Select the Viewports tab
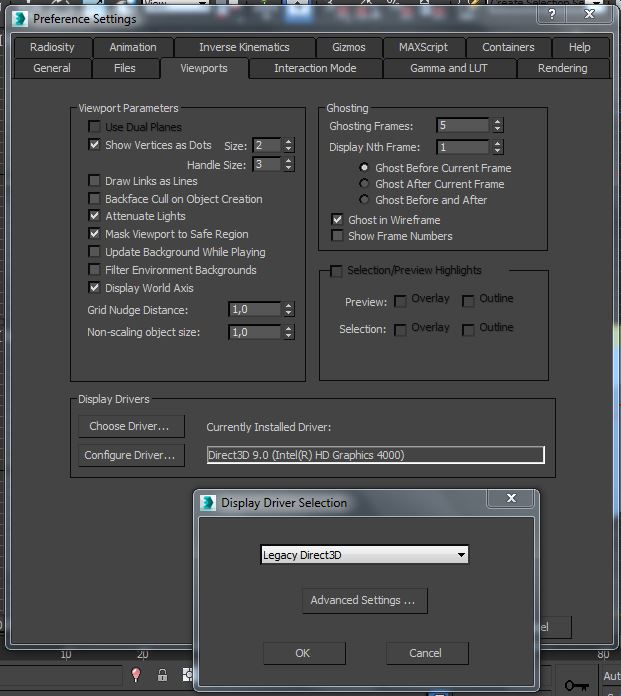The width and height of the screenshot is (621, 696). (204, 68)
